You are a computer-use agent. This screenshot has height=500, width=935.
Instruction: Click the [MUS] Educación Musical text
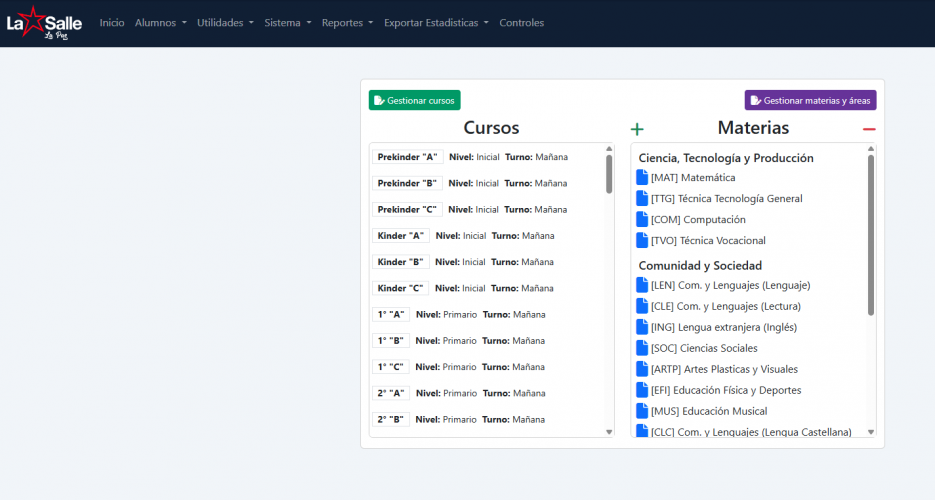[709, 411]
